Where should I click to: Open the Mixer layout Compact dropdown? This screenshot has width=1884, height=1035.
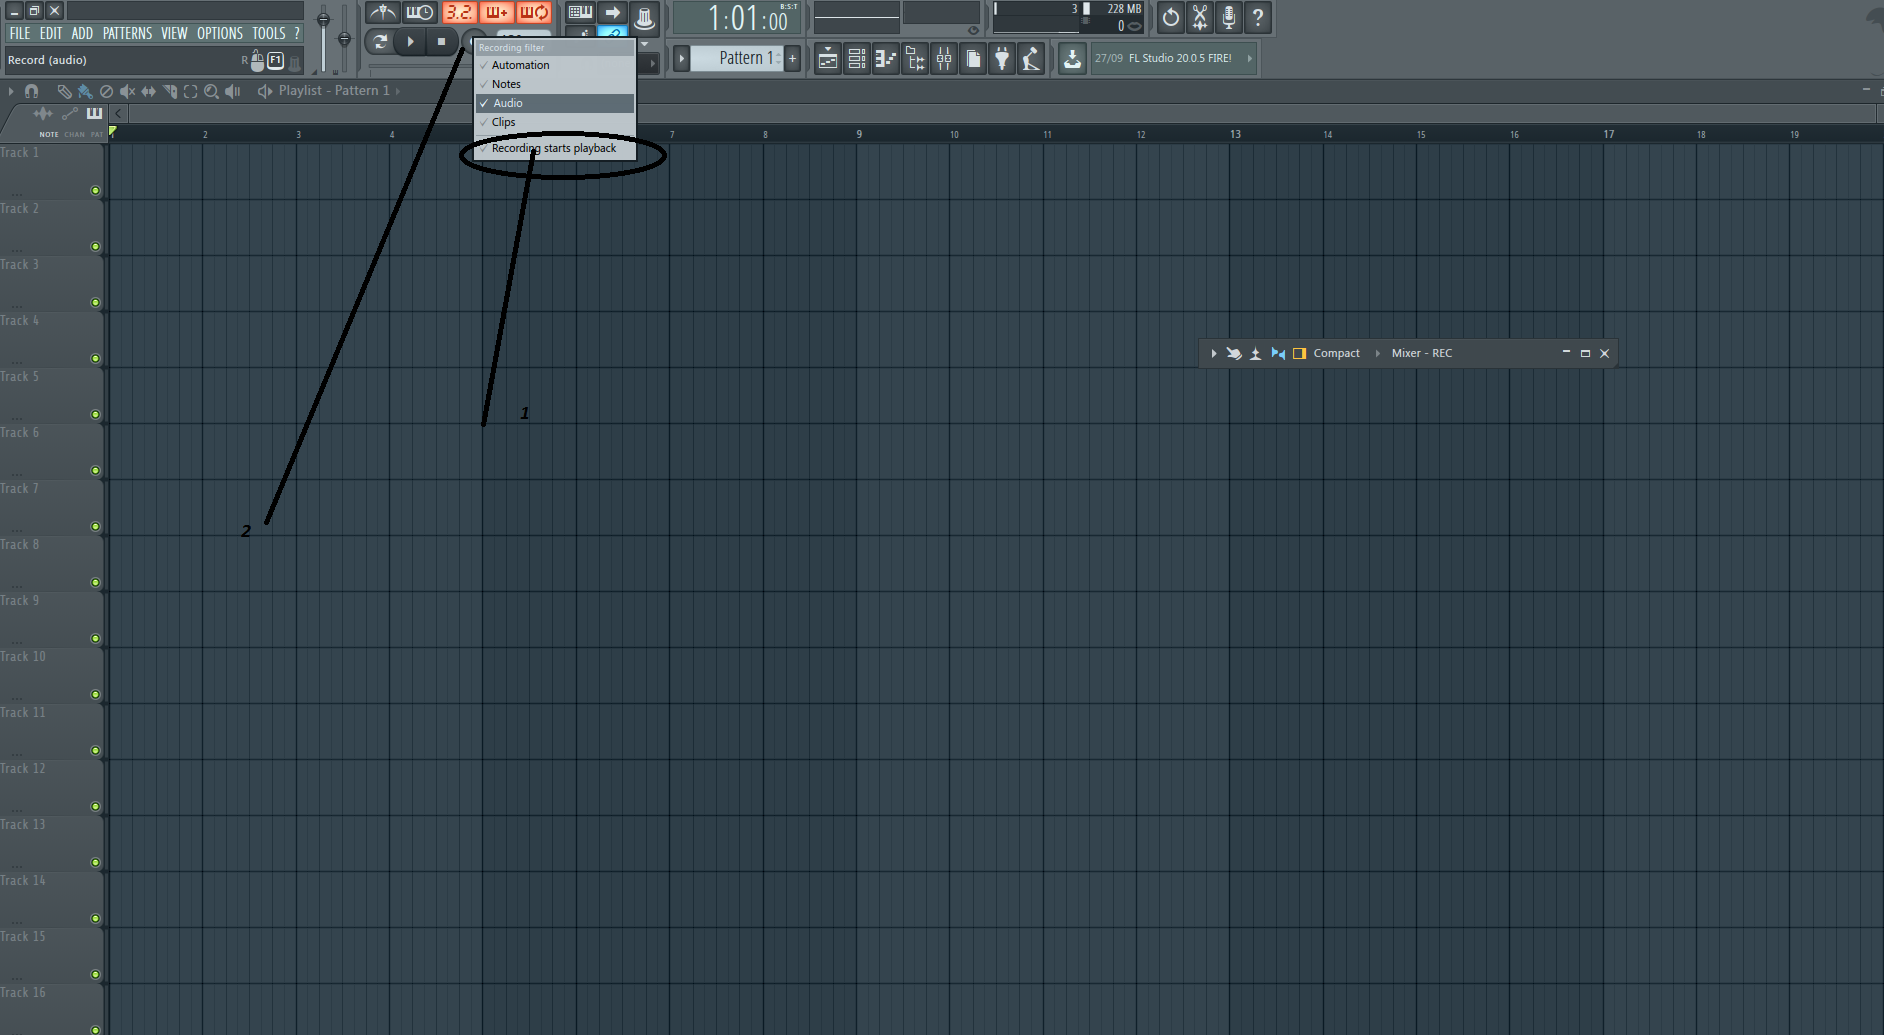(x=1336, y=353)
